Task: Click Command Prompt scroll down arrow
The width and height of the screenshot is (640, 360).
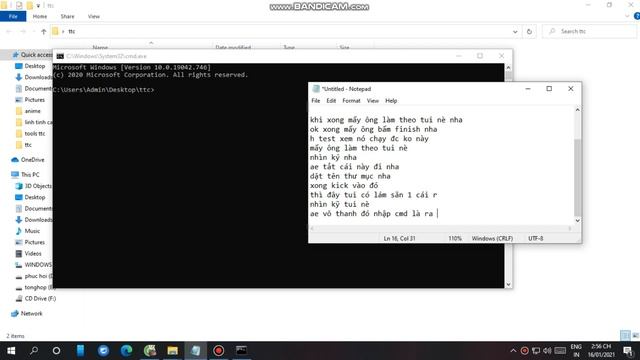Action: [509, 284]
